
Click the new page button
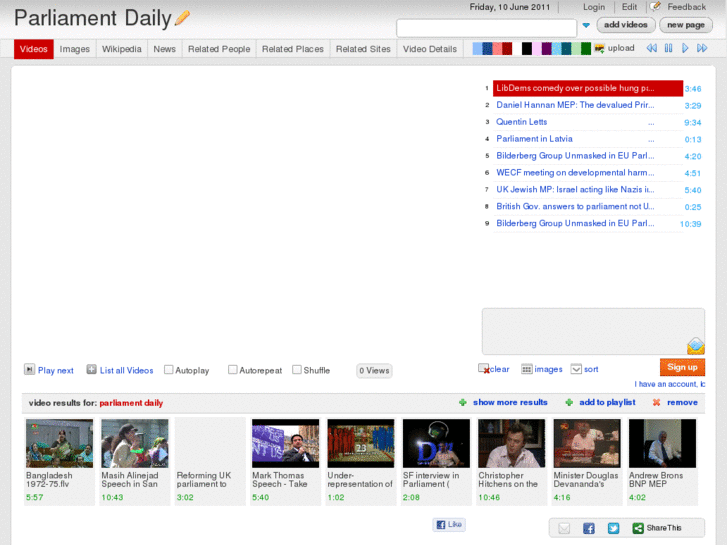(x=686, y=25)
